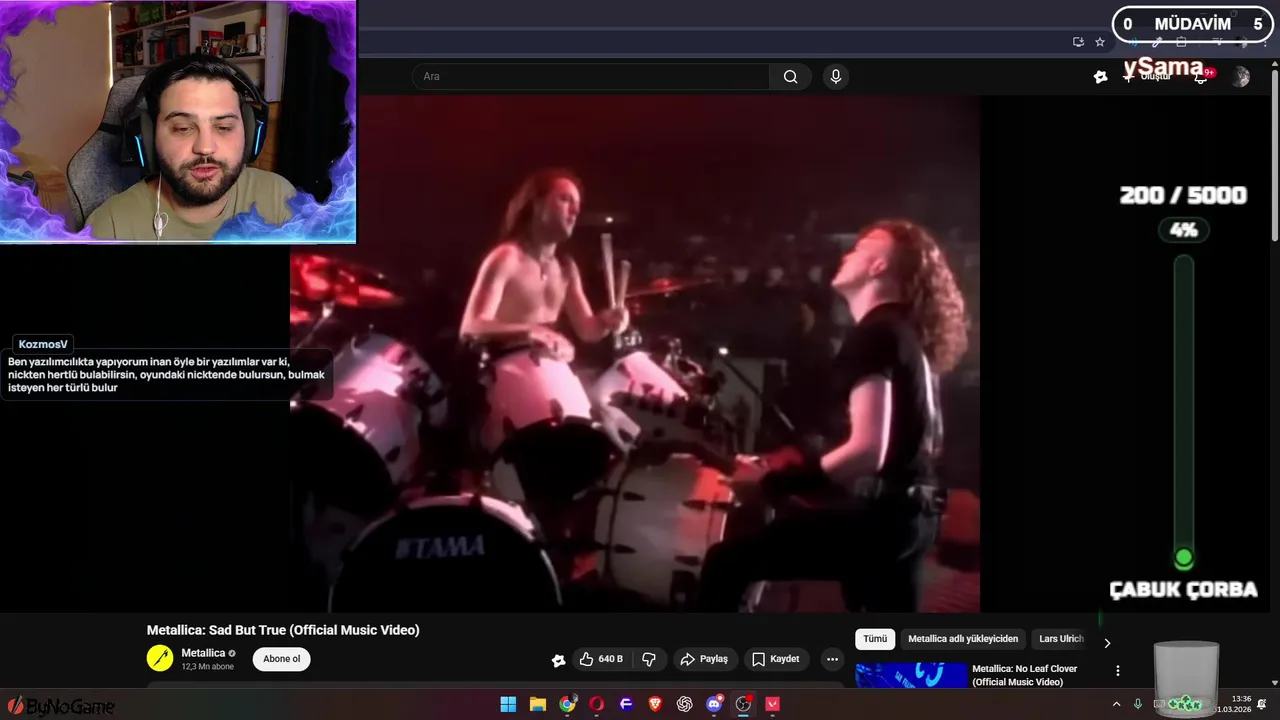The height and width of the screenshot is (720, 1280).
Task: Open more actions menu beside Kaydet
Action: click(832, 659)
